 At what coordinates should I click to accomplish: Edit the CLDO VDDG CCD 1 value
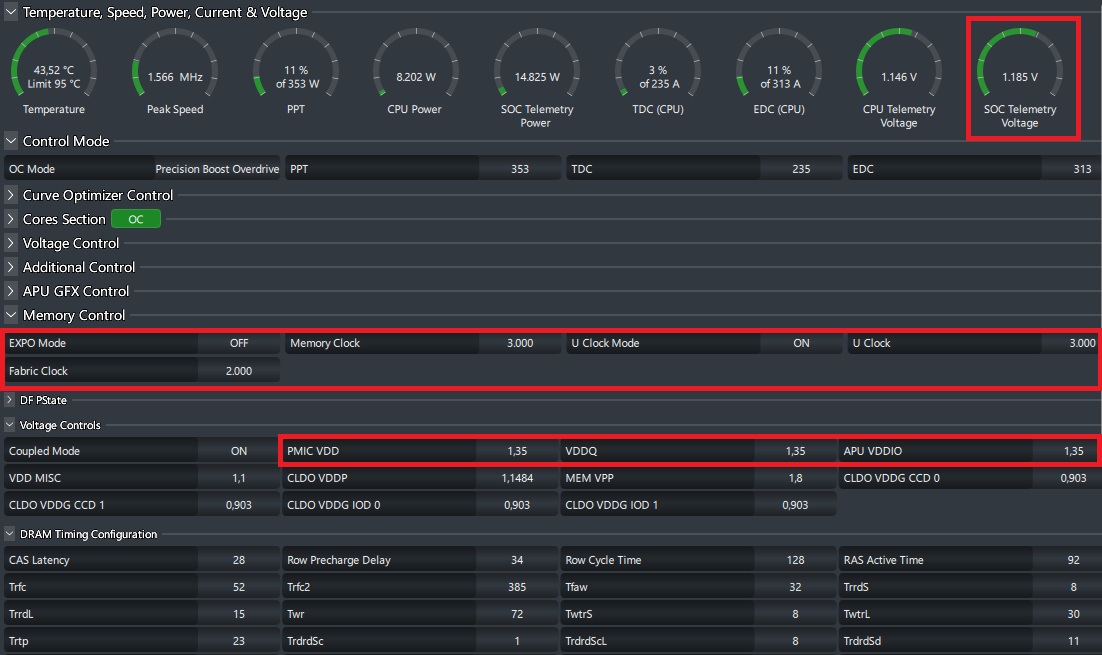pos(239,505)
